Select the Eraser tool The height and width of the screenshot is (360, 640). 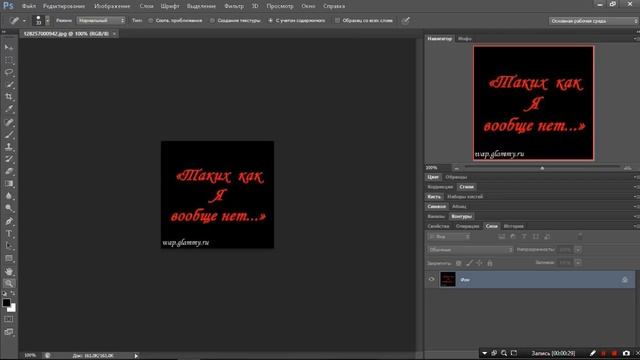[9, 171]
